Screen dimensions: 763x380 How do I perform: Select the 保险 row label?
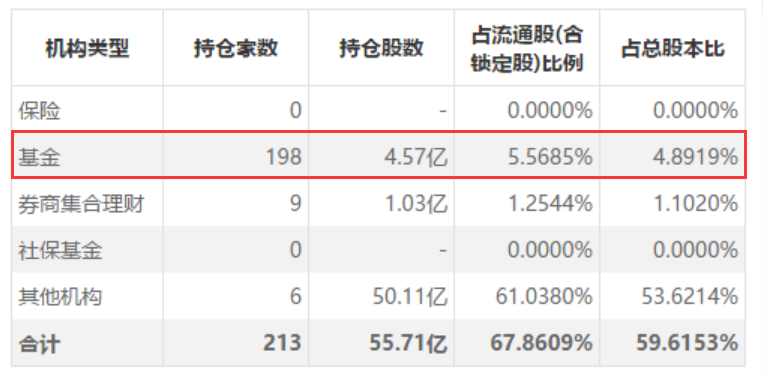click(x=39, y=111)
